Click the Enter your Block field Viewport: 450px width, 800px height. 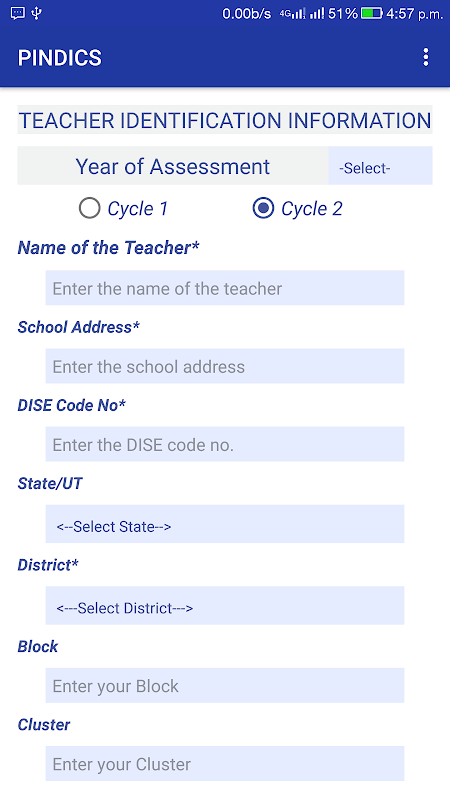(x=225, y=686)
